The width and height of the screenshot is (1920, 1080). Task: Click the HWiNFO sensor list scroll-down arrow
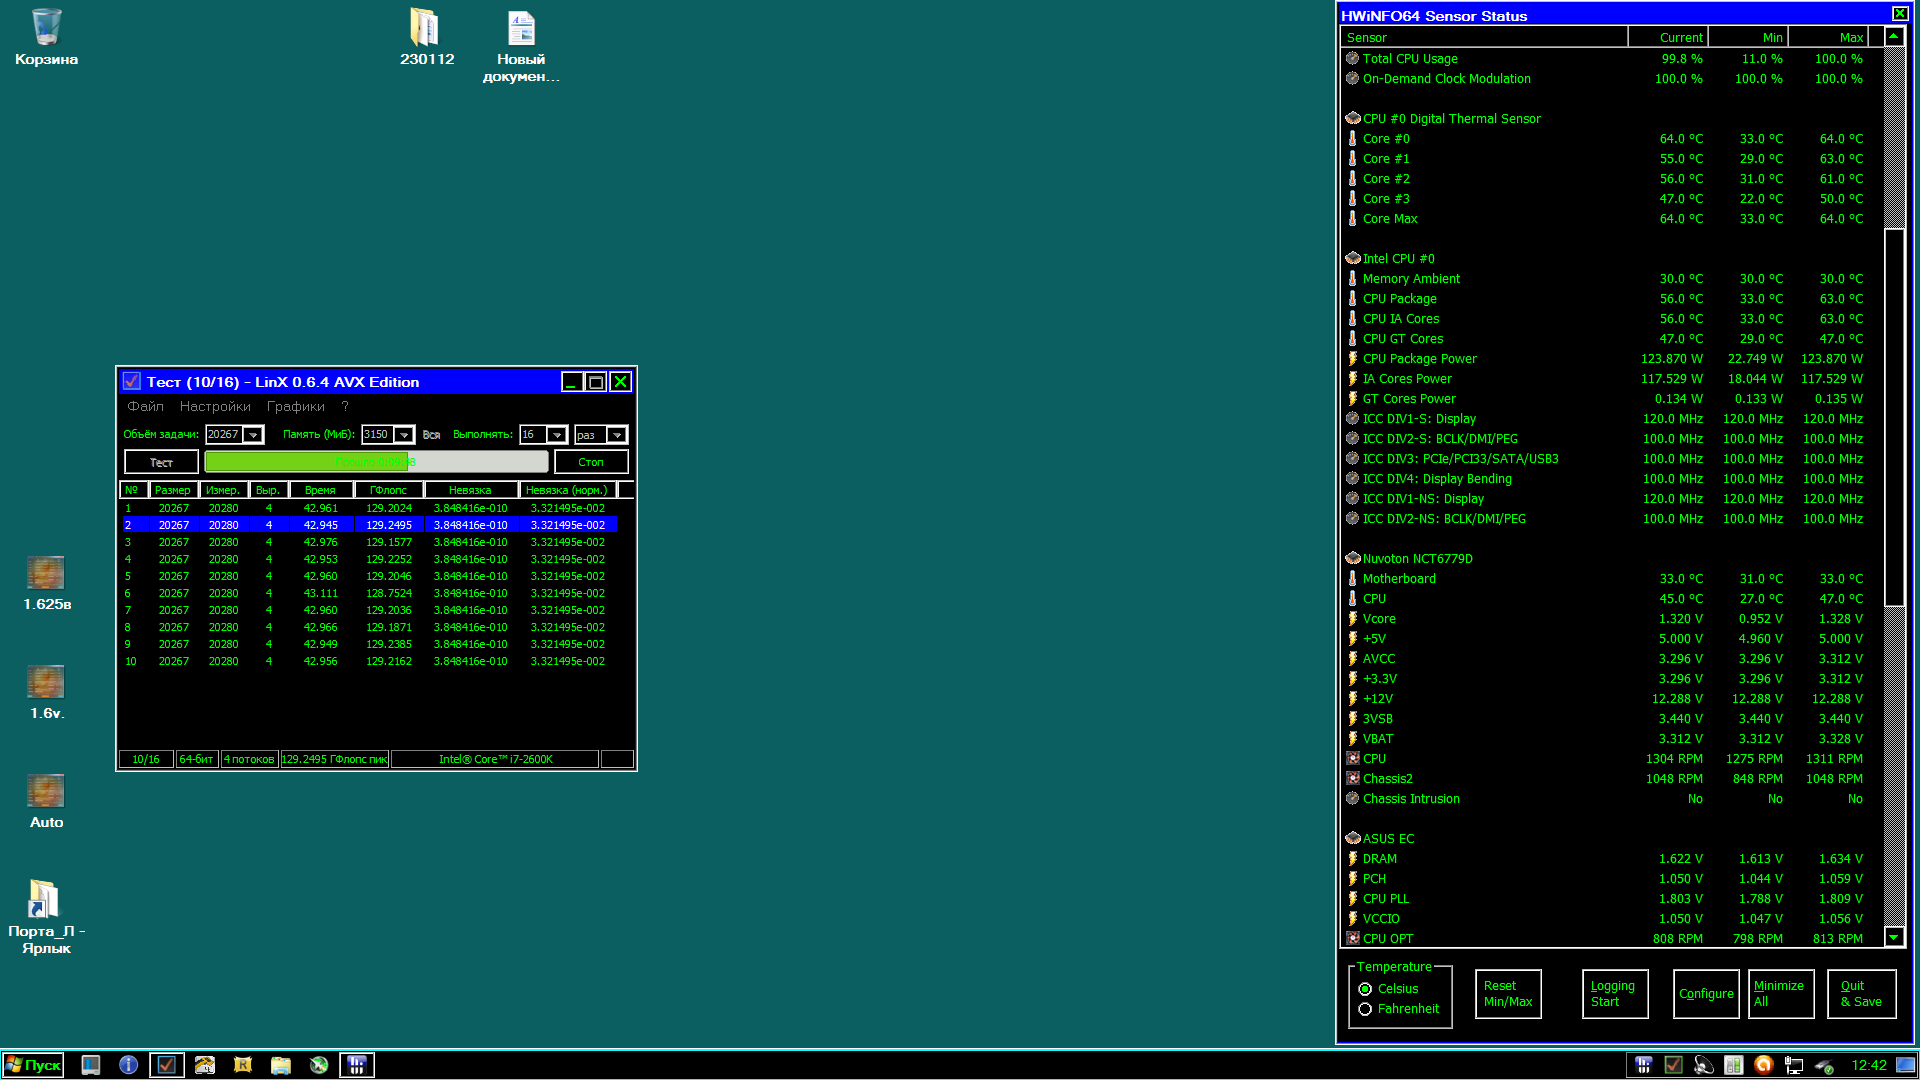tap(1894, 937)
